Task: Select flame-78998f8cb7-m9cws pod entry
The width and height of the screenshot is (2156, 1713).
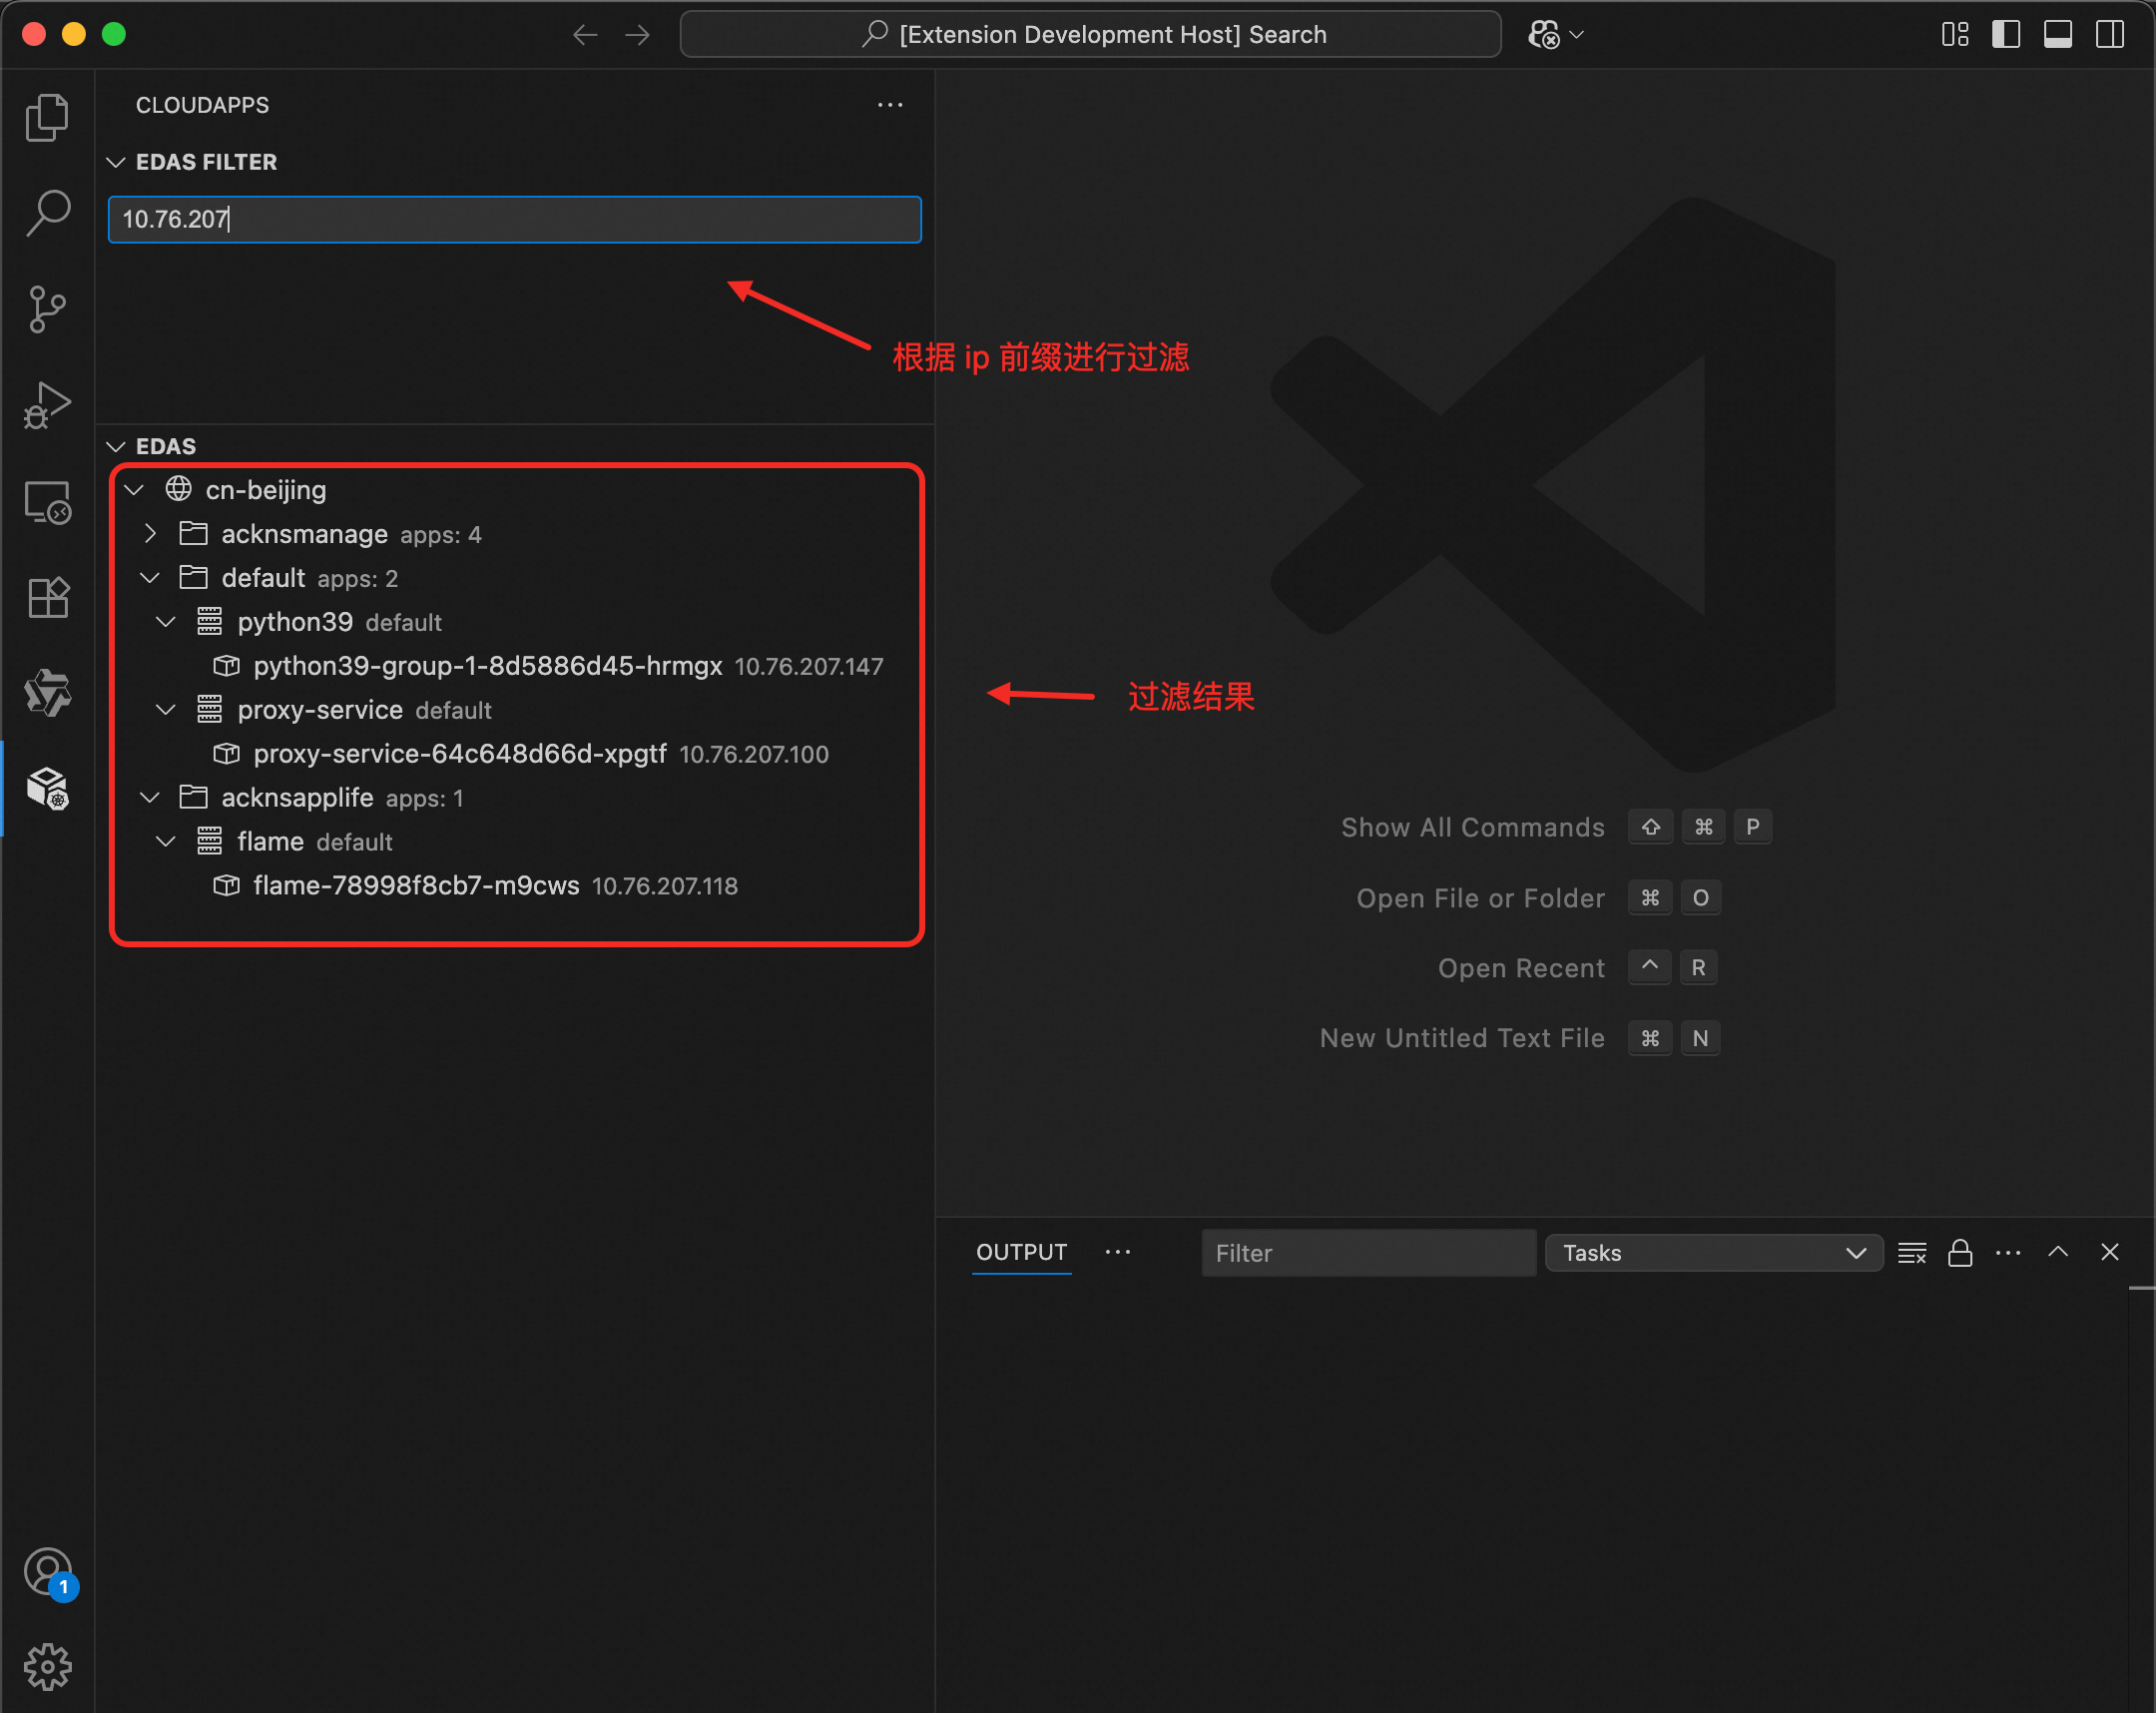Action: [416, 886]
